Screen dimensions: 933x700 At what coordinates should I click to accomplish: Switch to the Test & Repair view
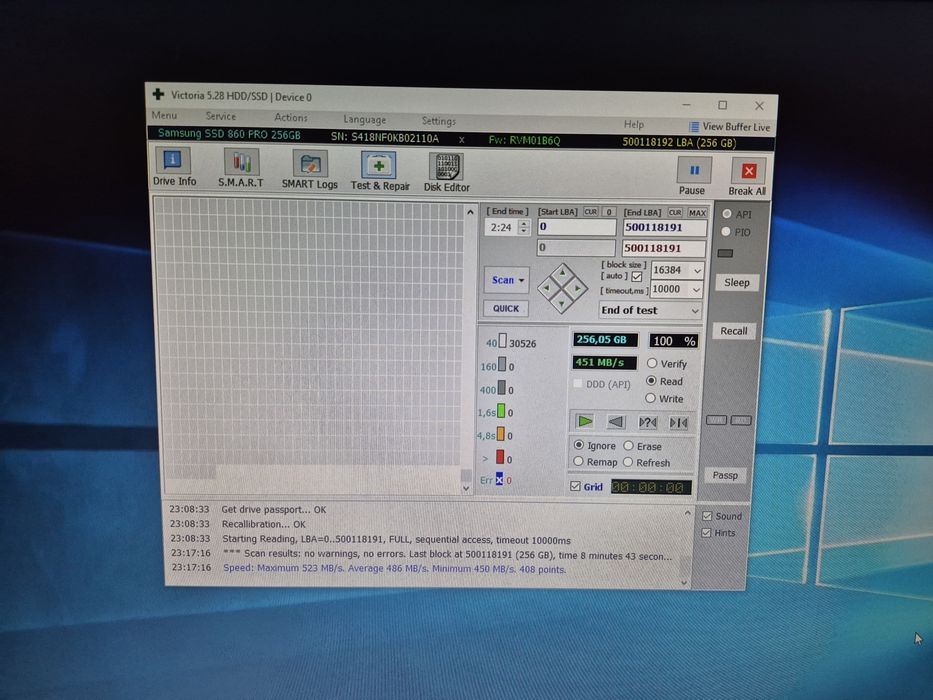(x=380, y=171)
